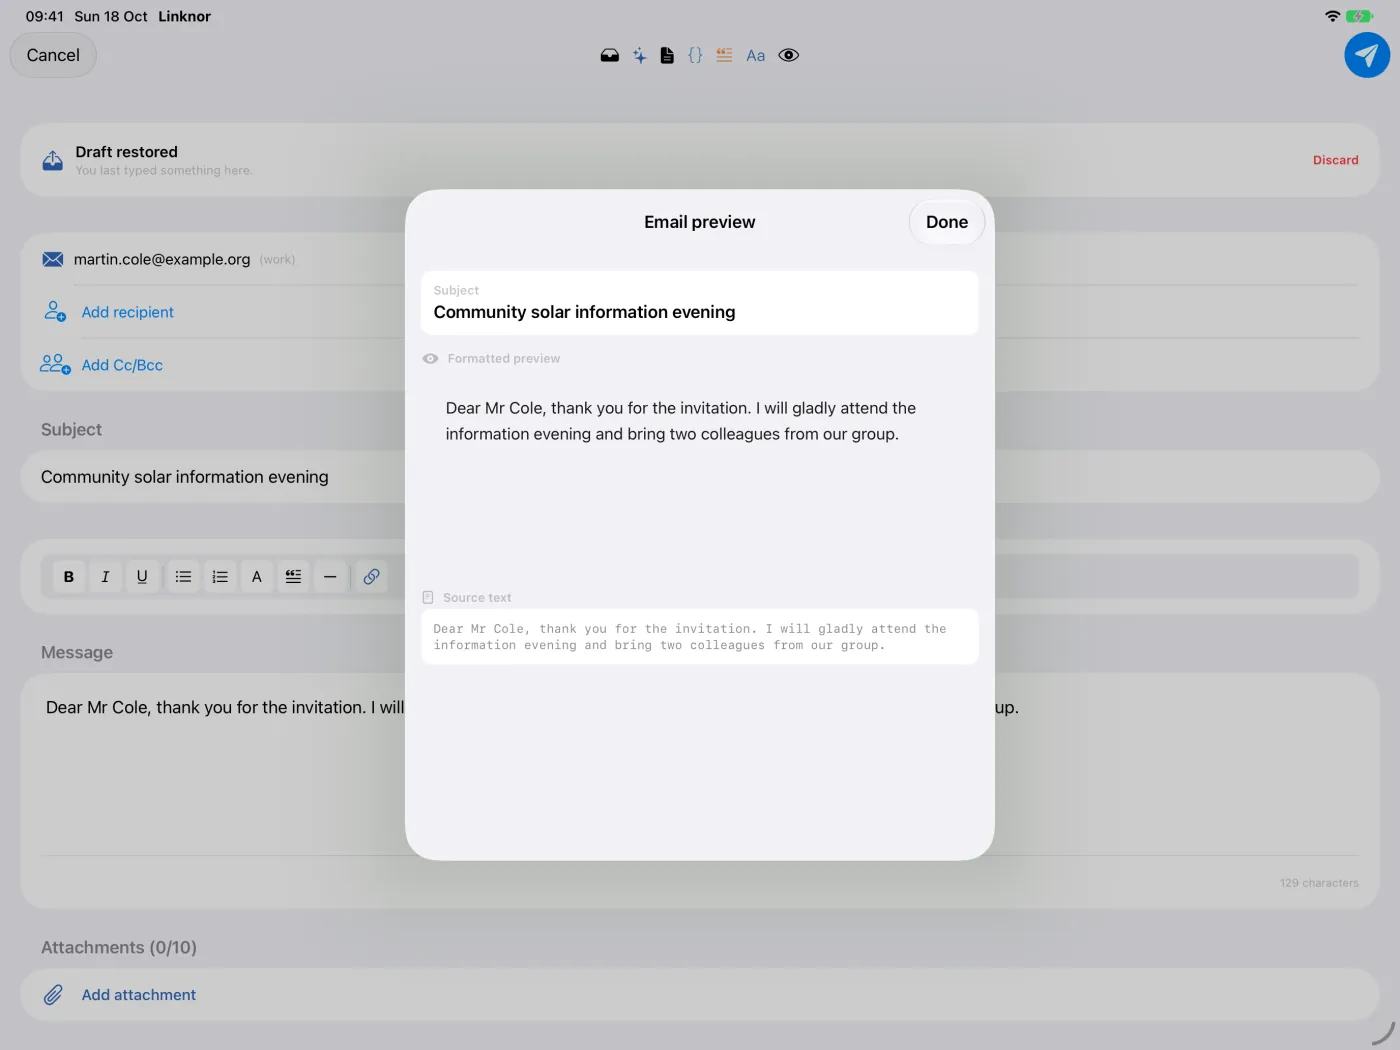Toggle bold formatting
Image resolution: width=1400 pixels, height=1050 pixels.
coord(69,576)
